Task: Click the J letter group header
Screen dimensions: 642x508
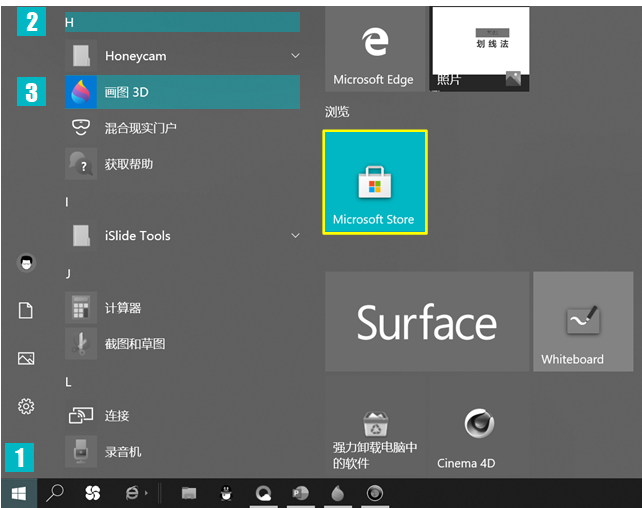Action: pos(68,274)
